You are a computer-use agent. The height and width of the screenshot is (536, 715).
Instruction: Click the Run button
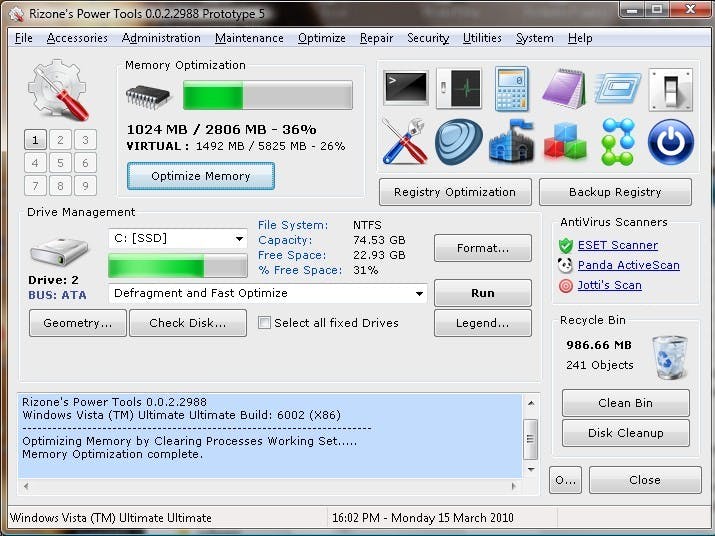483,293
